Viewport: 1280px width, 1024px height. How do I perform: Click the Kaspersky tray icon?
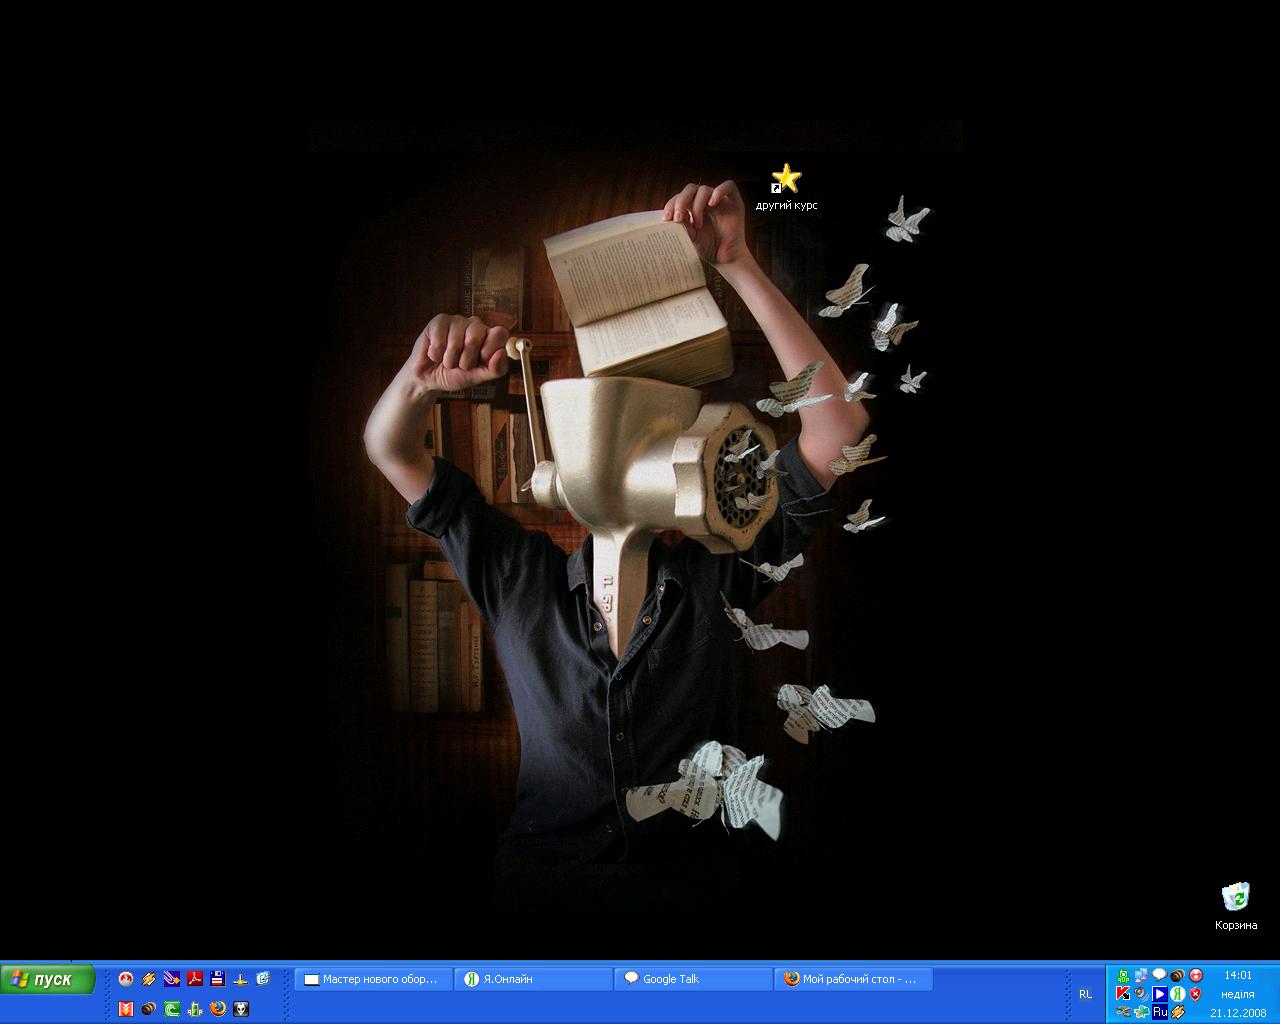[1123, 993]
